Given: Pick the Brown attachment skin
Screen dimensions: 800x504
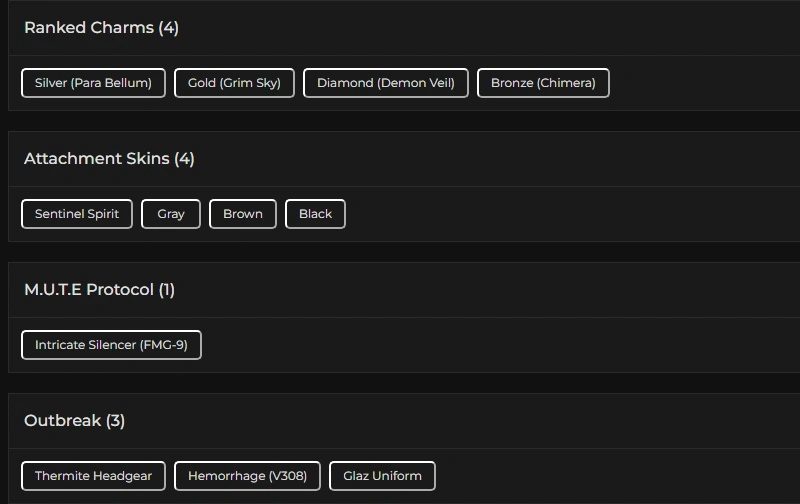Looking at the screenshot, I should 243,214.
